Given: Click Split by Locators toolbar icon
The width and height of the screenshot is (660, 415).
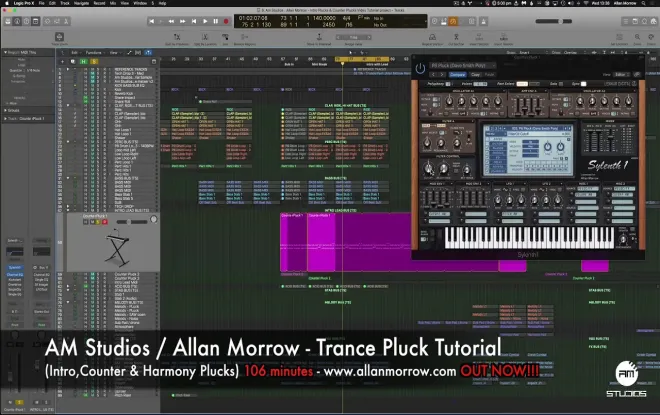Looking at the screenshot, I should pyautogui.click(x=205, y=37).
